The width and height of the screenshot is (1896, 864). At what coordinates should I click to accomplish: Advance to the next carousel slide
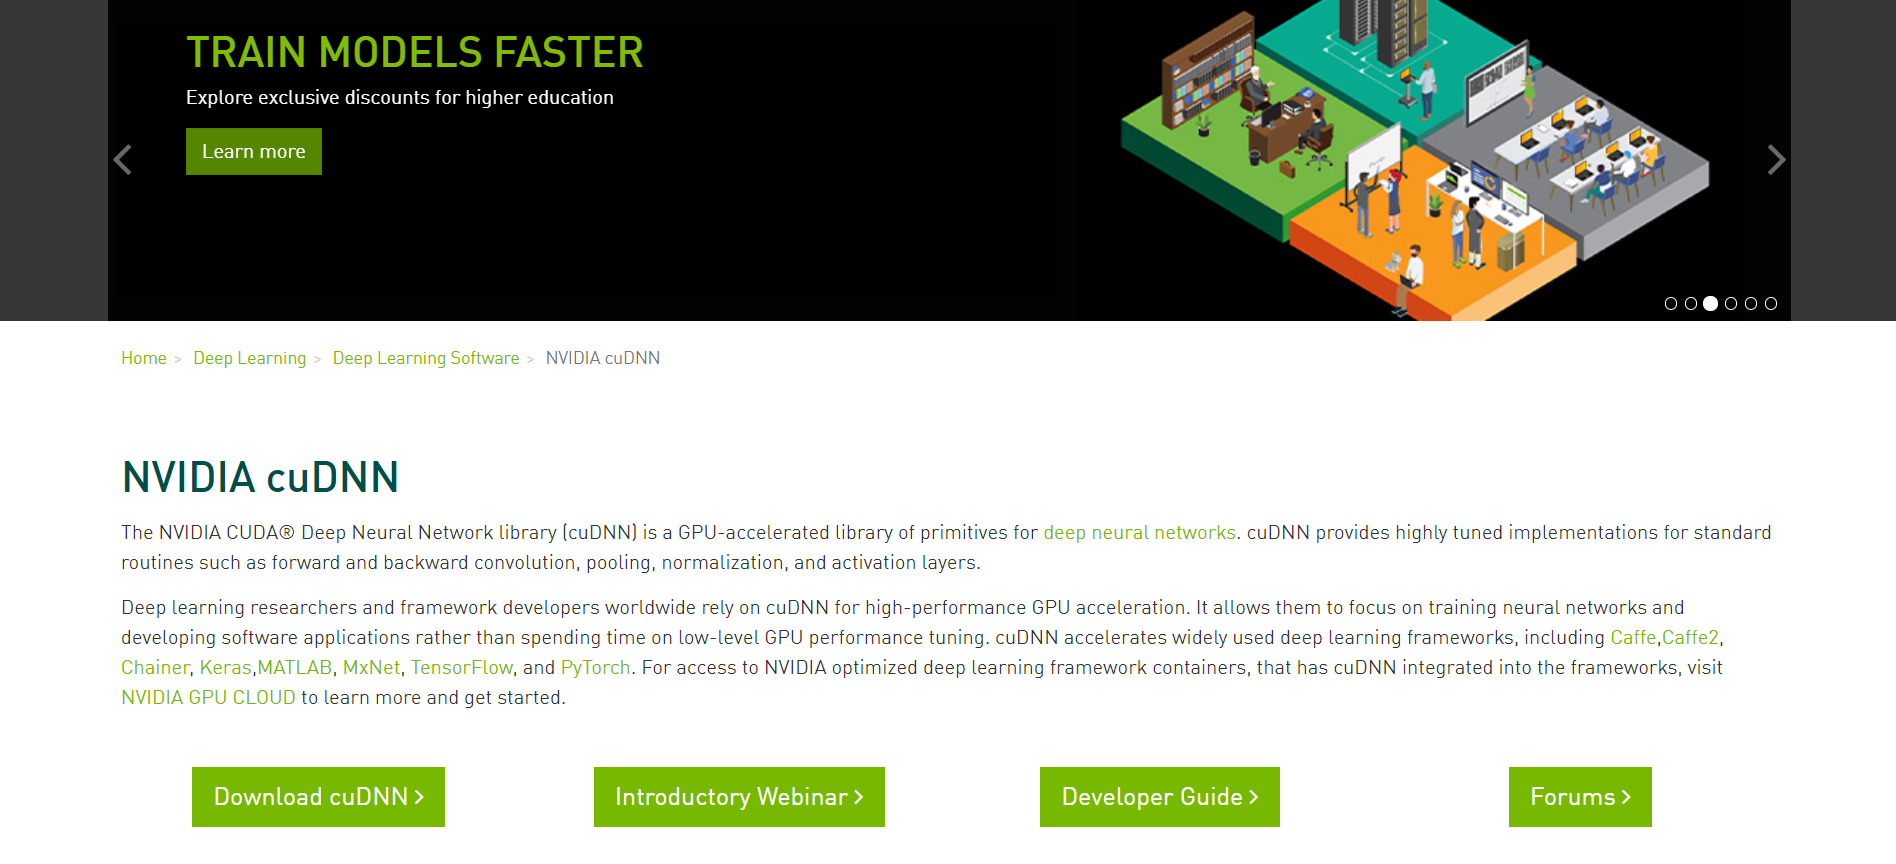click(x=1776, y=160)
